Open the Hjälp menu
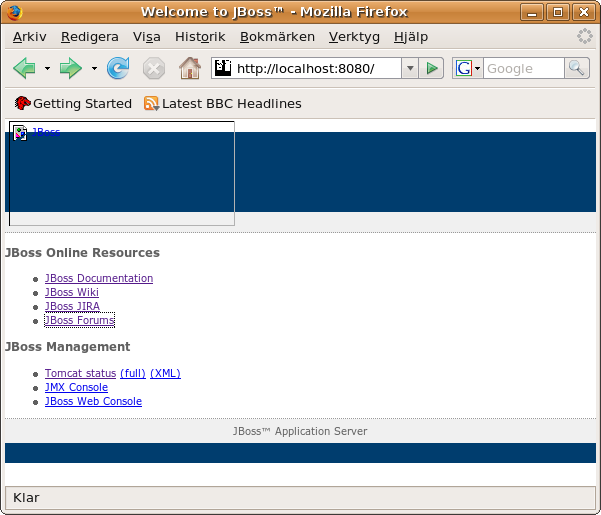Viewport: 601px width, 515px height. coord(411,37)
